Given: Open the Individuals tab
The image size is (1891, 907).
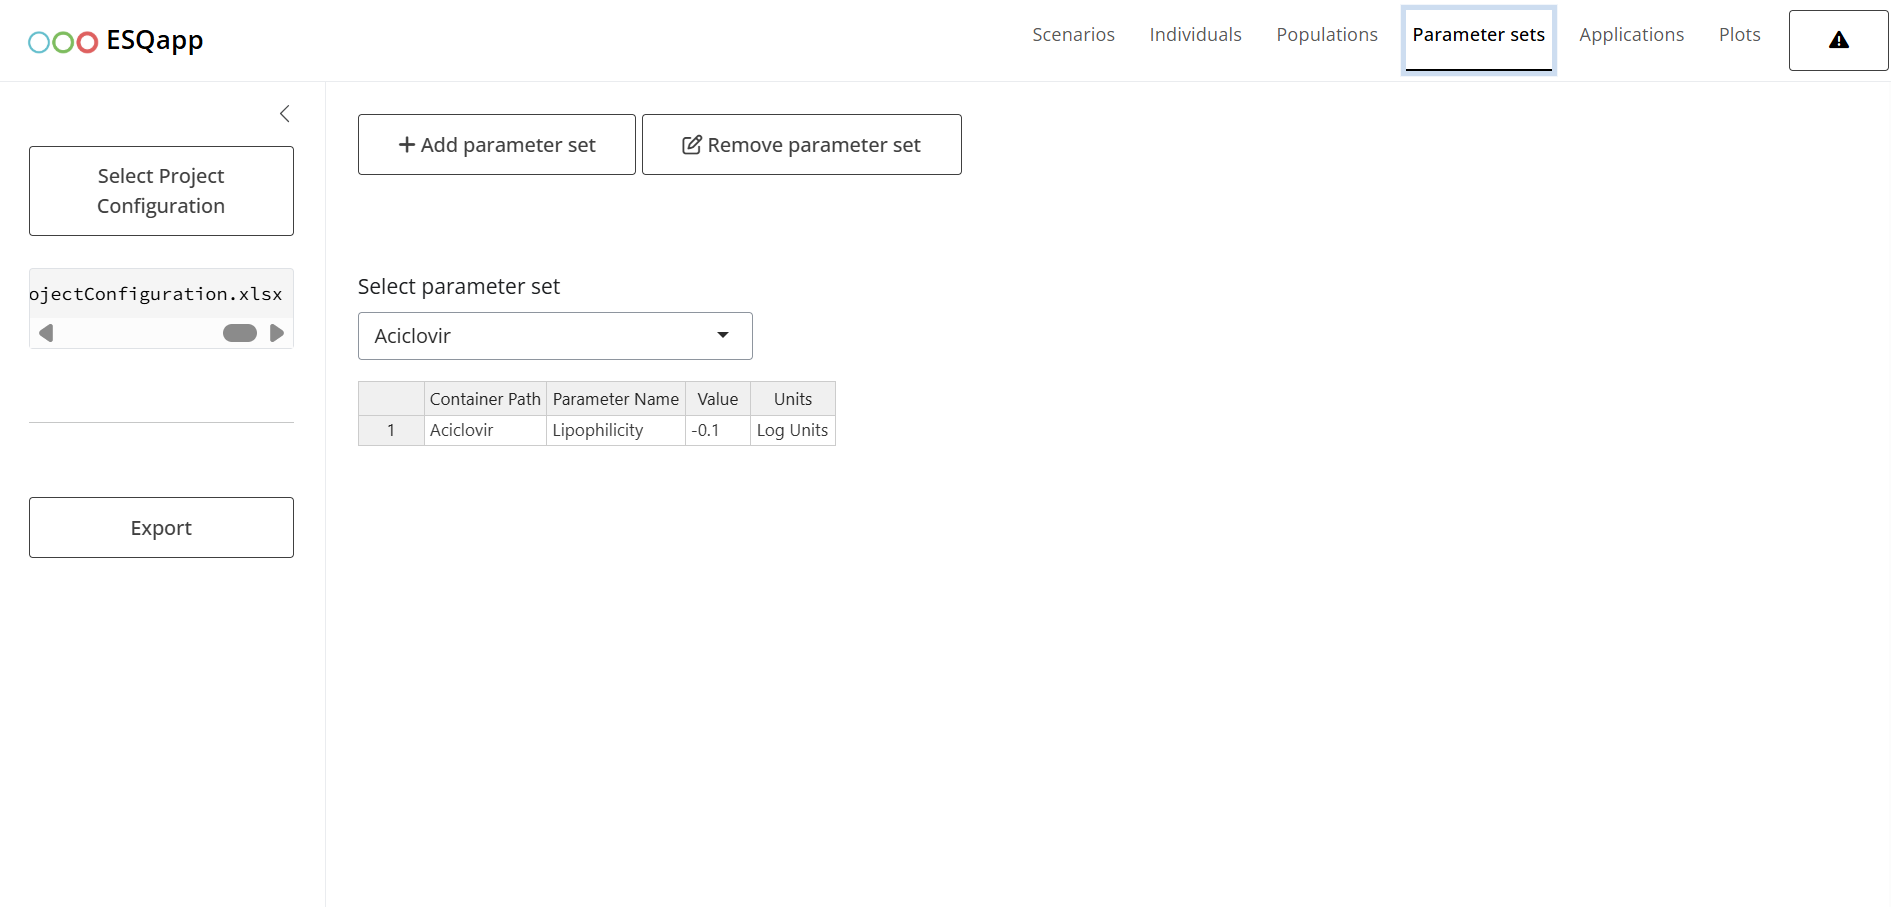Looking at the screenshot, I should (1195, 35).
